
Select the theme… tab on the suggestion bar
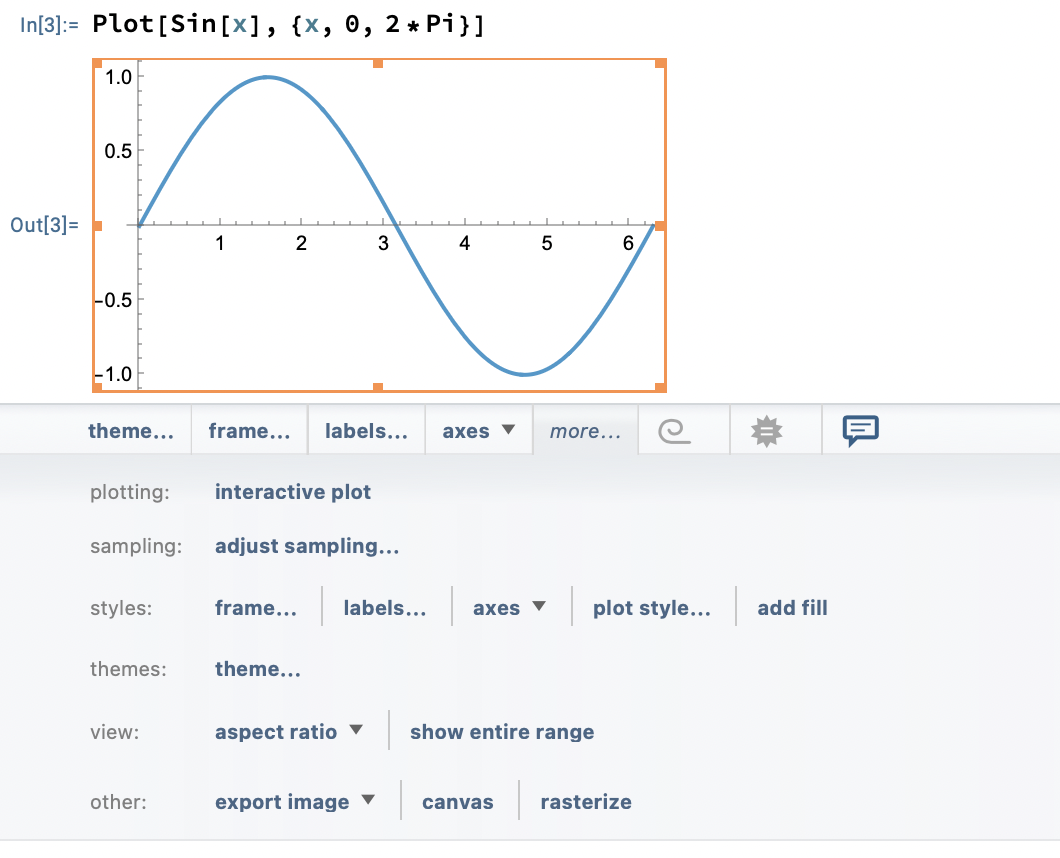131,430
